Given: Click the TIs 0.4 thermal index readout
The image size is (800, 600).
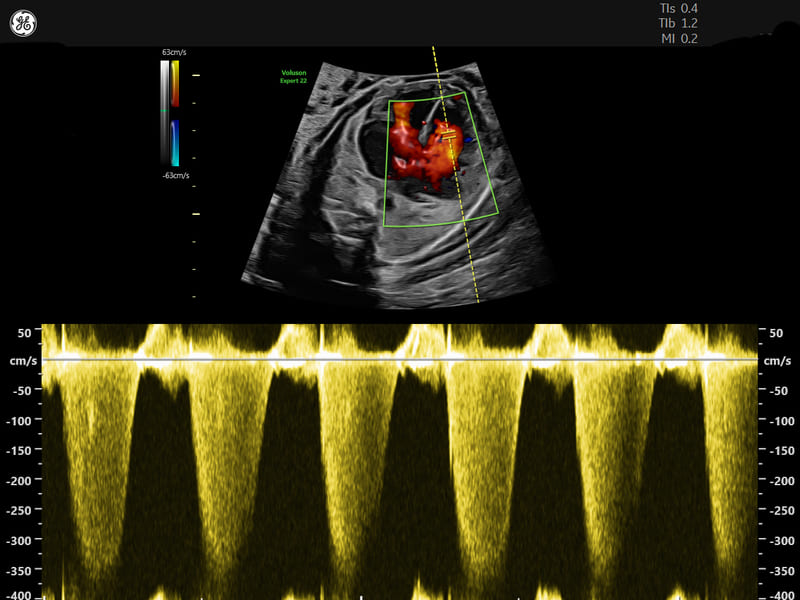Looking at the screenshot, I should click(679, 8).
